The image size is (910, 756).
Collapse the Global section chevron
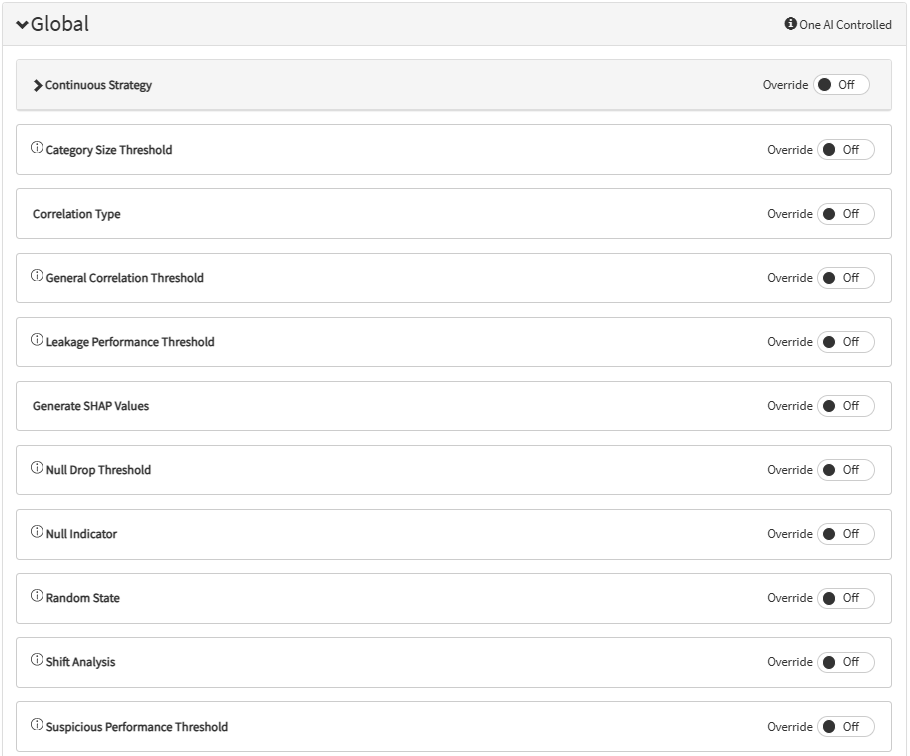tap(23, 25)
